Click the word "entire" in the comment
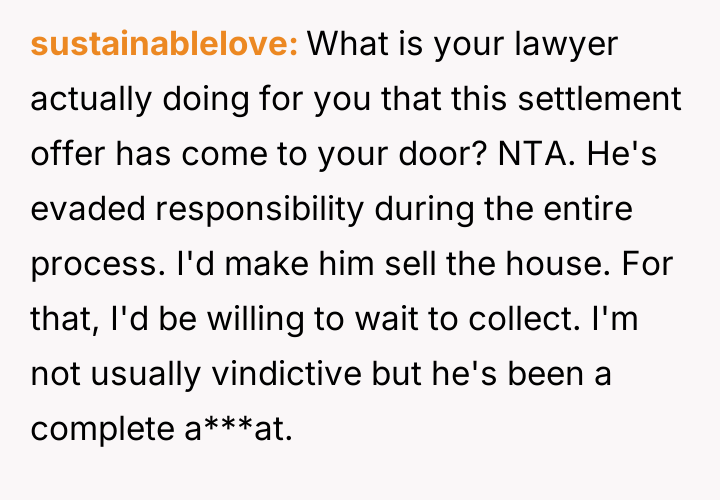 [594, 210]
